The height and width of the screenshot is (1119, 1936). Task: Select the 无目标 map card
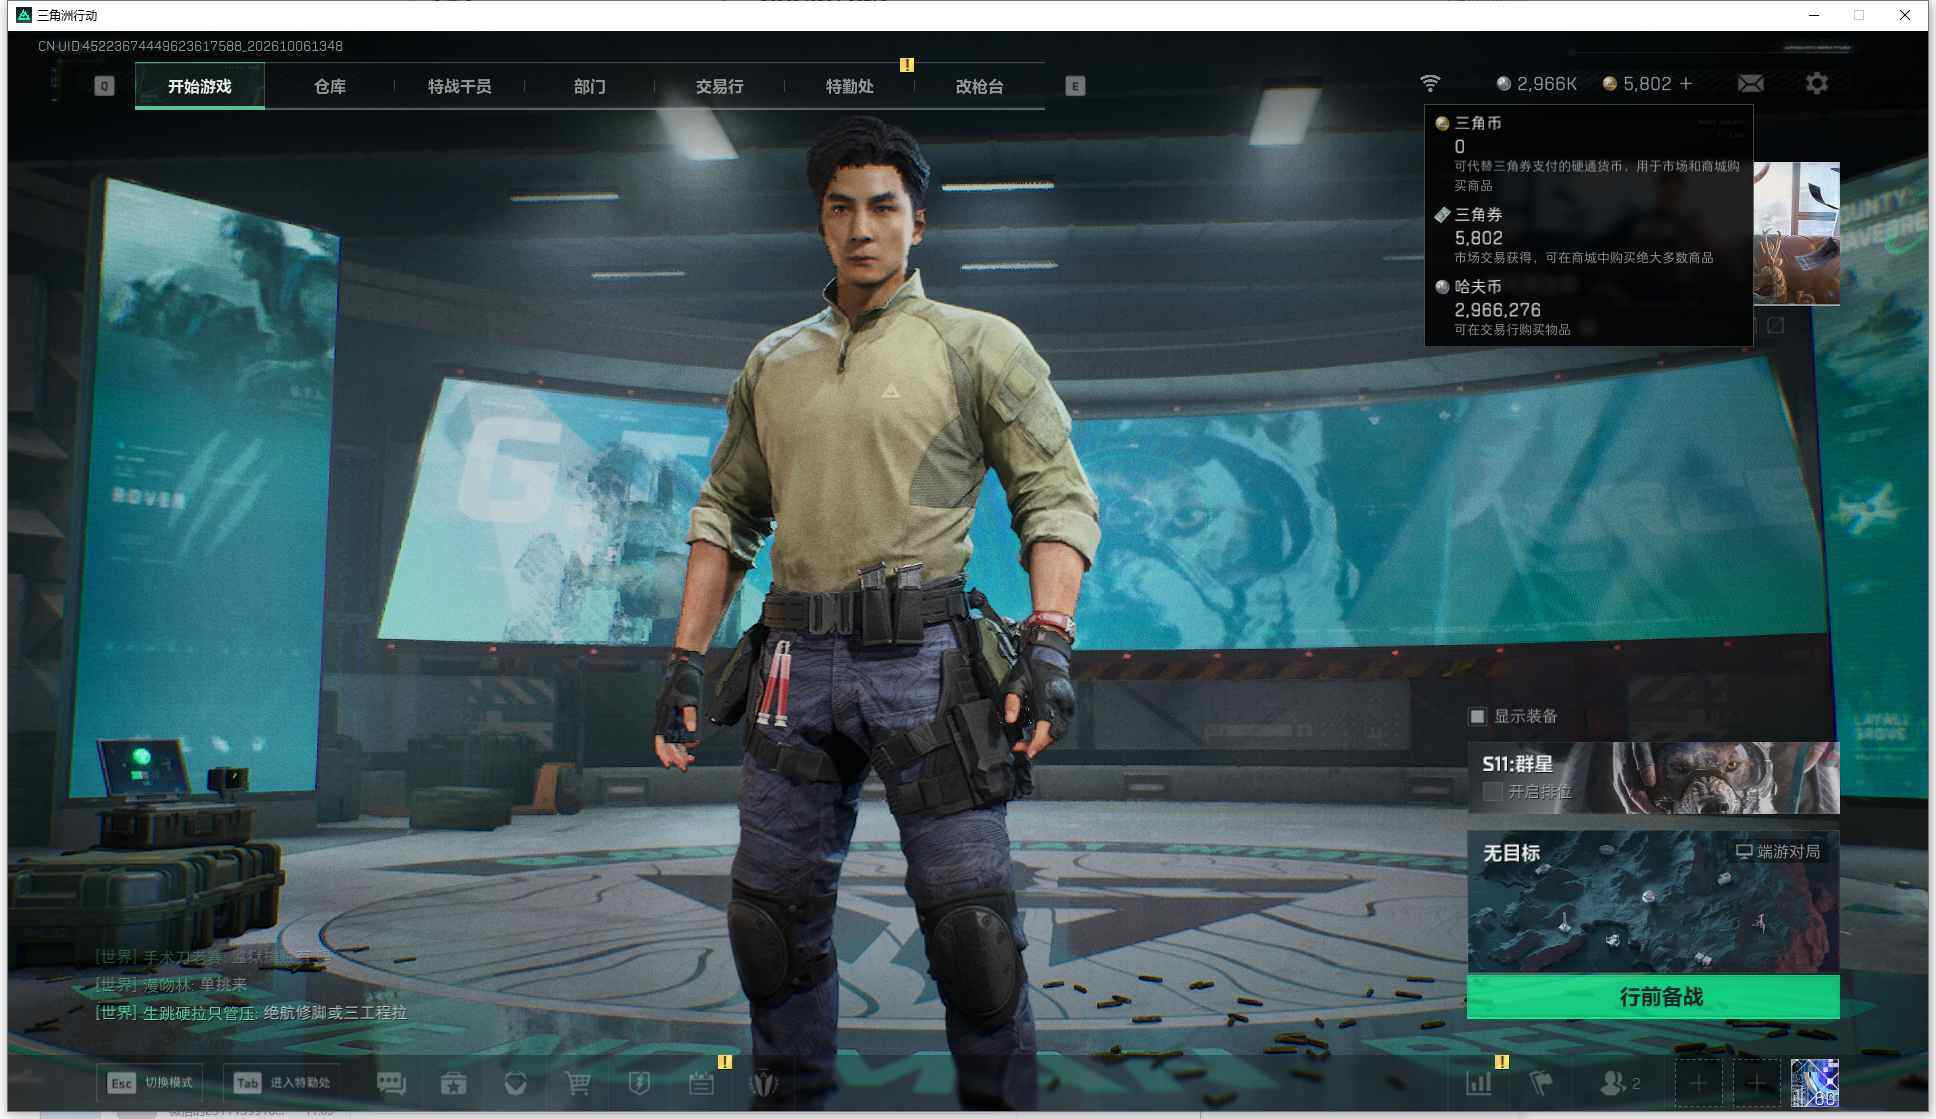click(x=1653, y=902)
